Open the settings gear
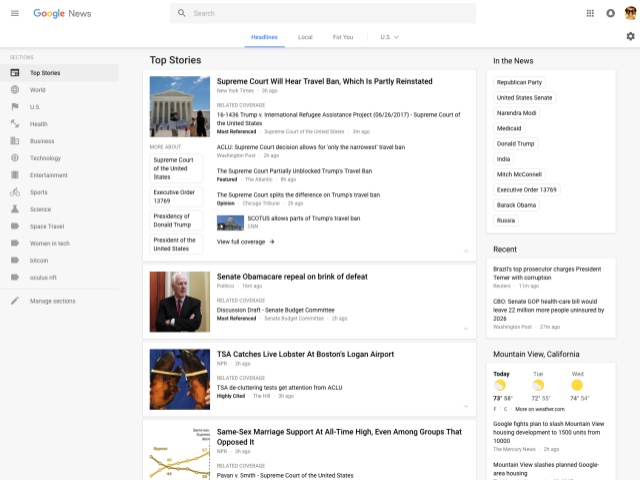The height and width of the screenshot is (480, 640). click(x=630, y=37)
